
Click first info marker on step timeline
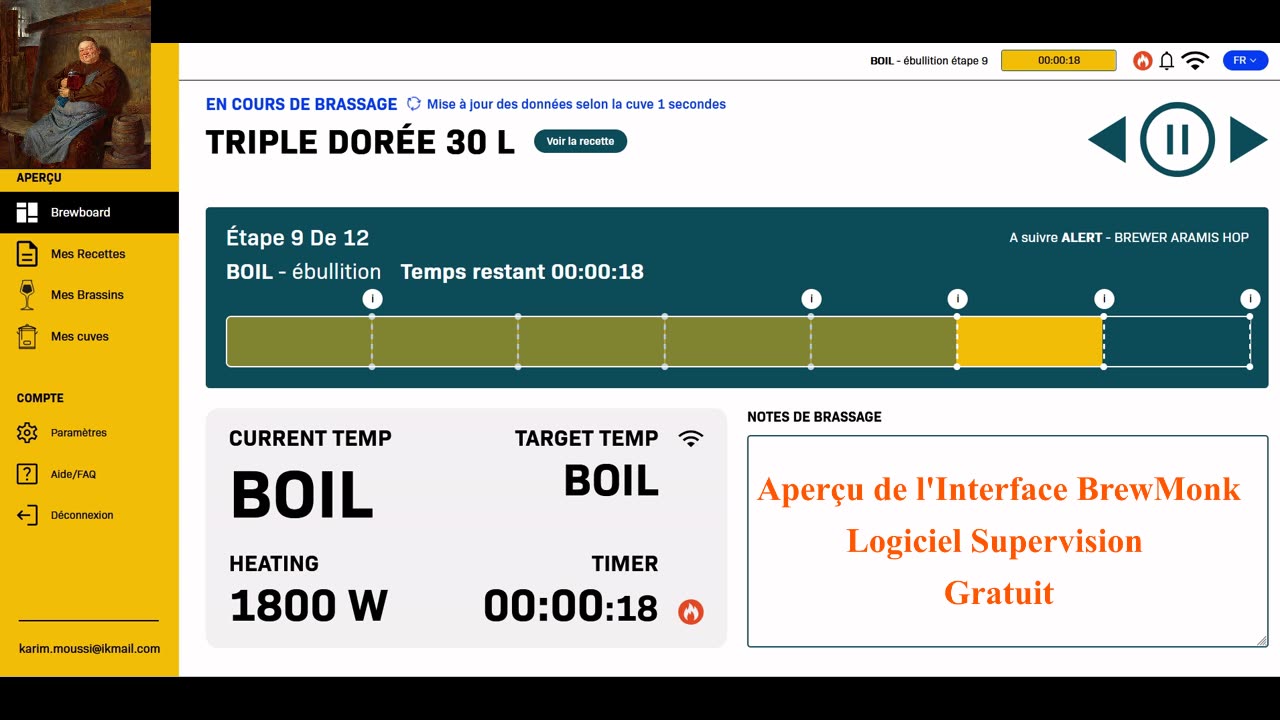372,298
